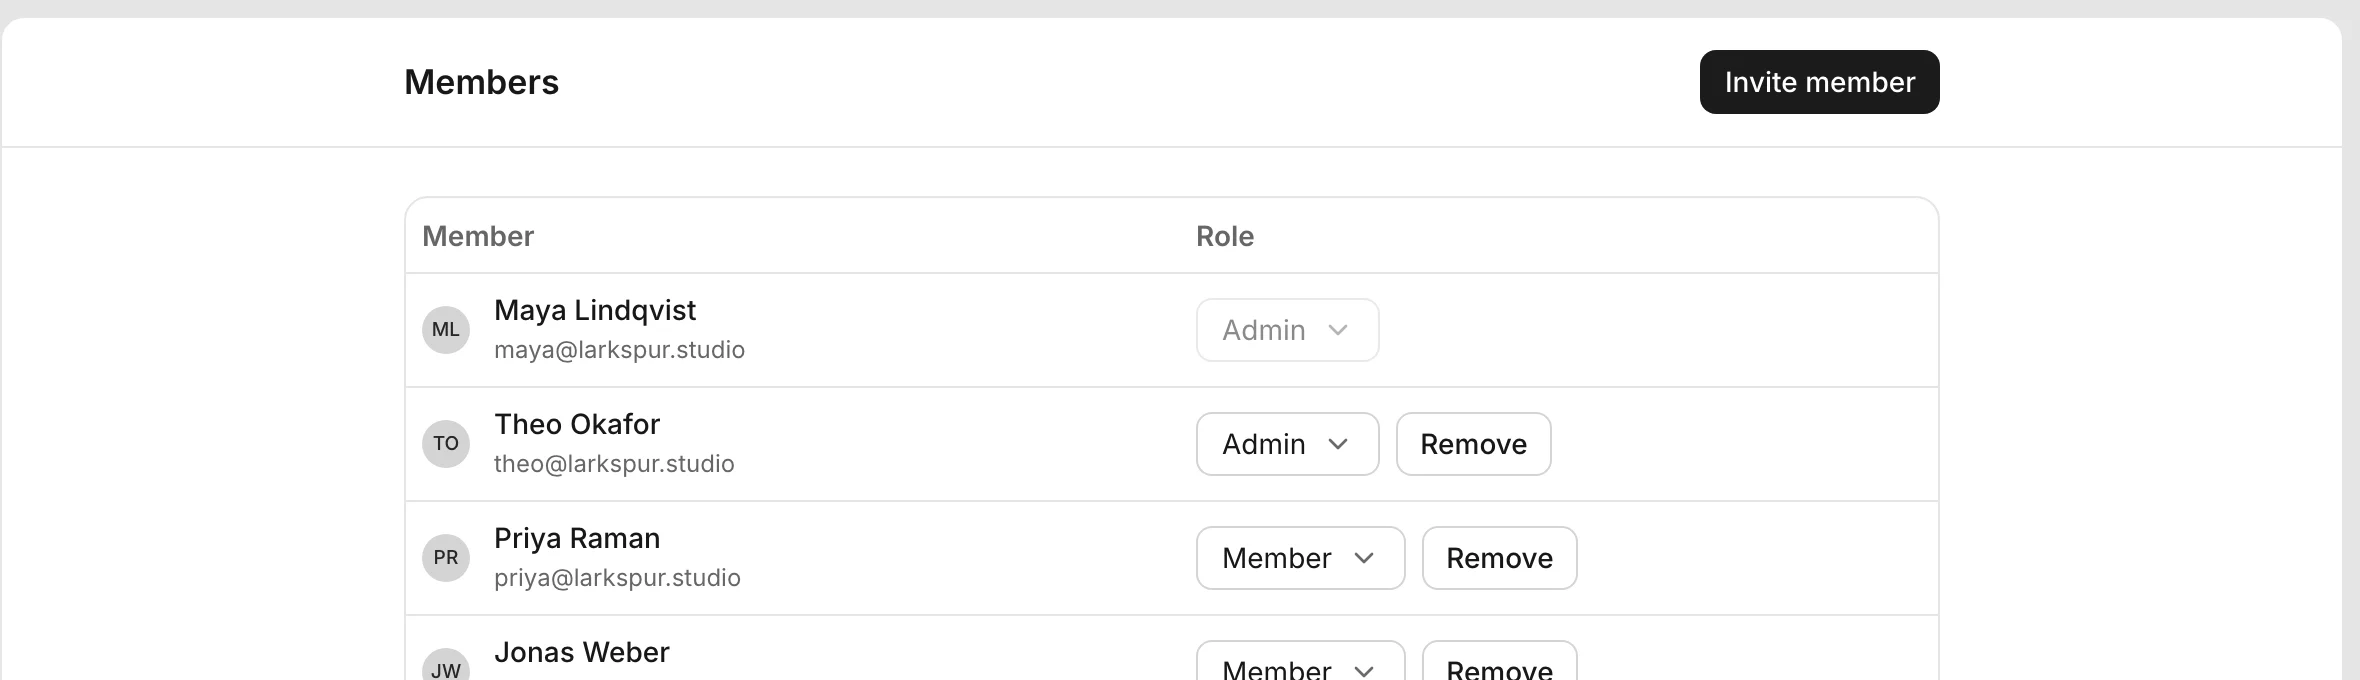Select the email maya@larkspur.studio
Image resolution: width=2360 pixels, height=680 pixels.
pyautogui.click(x=619, y=350)
